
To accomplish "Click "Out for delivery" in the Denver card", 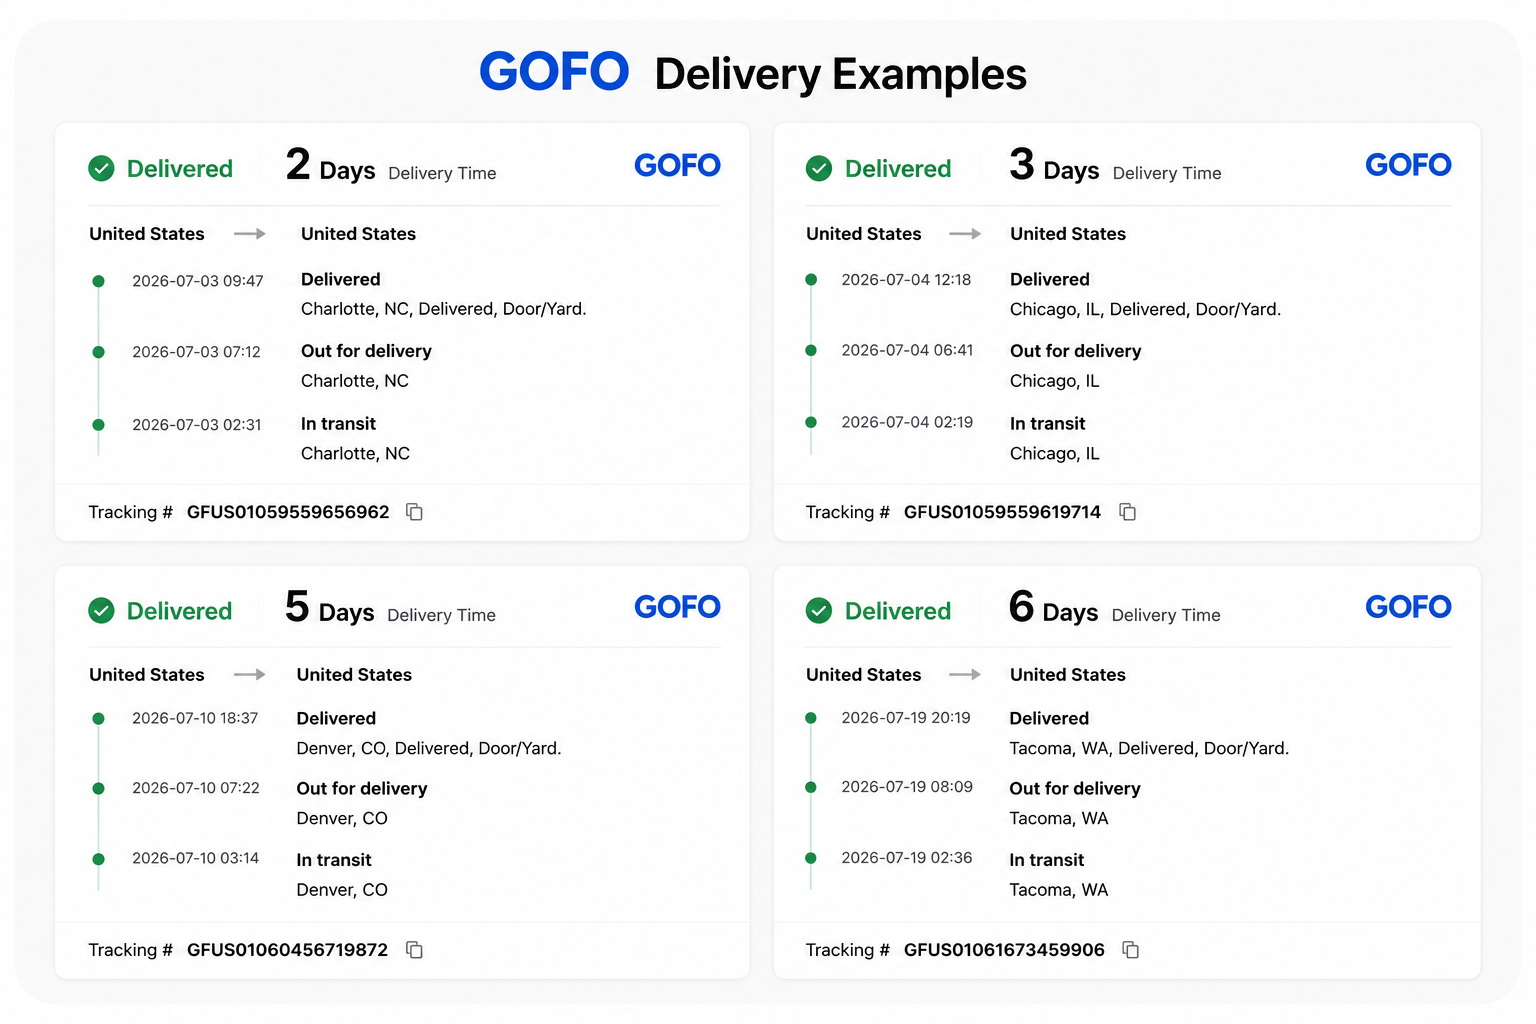I will [362, 788].
